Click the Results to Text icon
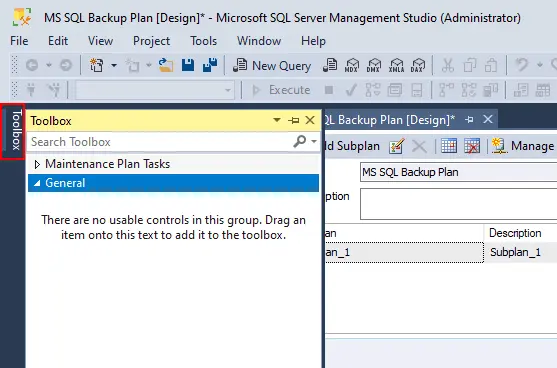This screenshot has height=368, width=557. point(521,90)
